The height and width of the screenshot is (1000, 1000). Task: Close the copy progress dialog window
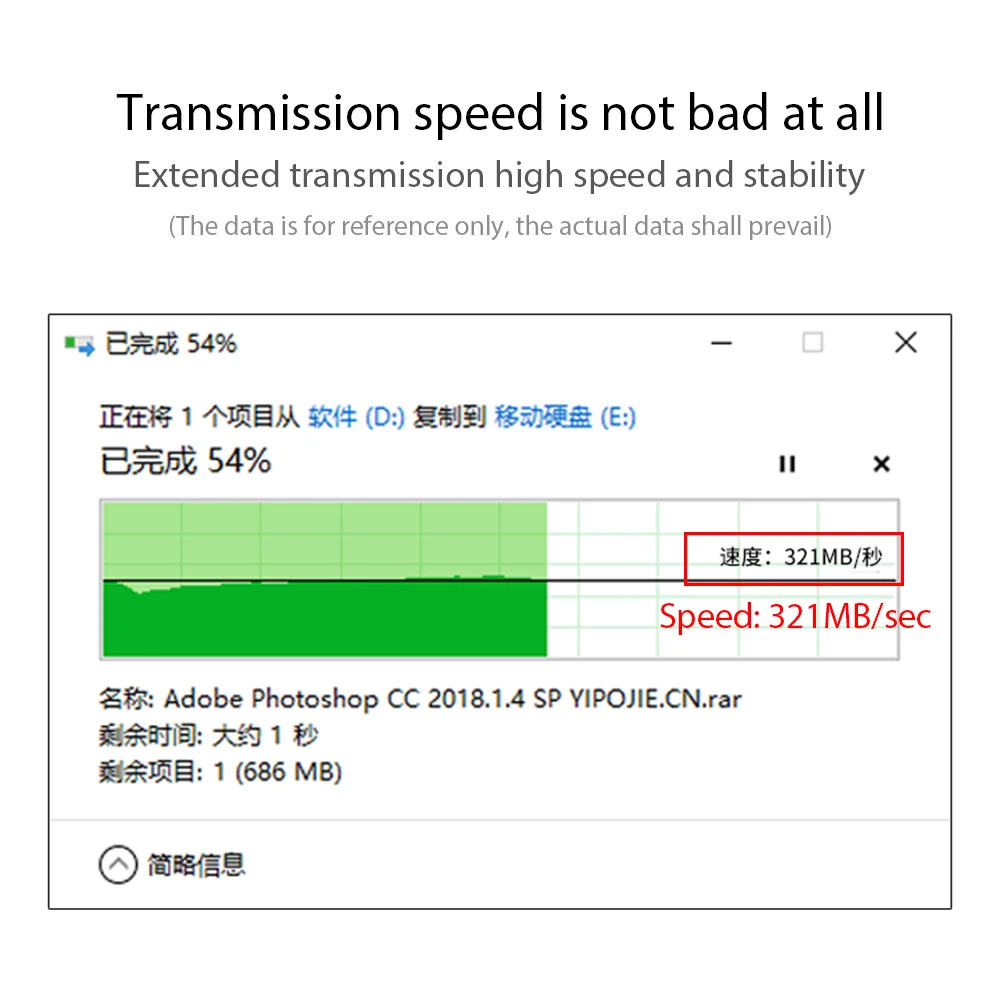[906, 343]
